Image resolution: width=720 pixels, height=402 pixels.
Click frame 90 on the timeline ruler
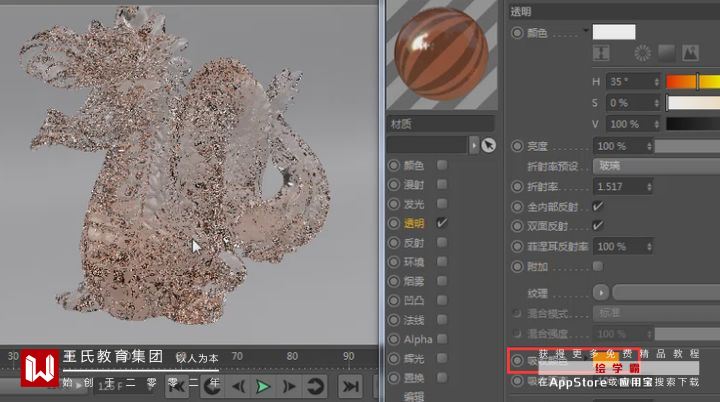[349, 356]
